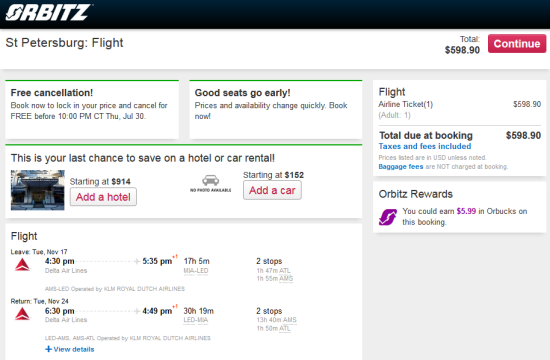Click the +1 day marker on 5:35 pm arrival
550x360 pixels.
175,257
